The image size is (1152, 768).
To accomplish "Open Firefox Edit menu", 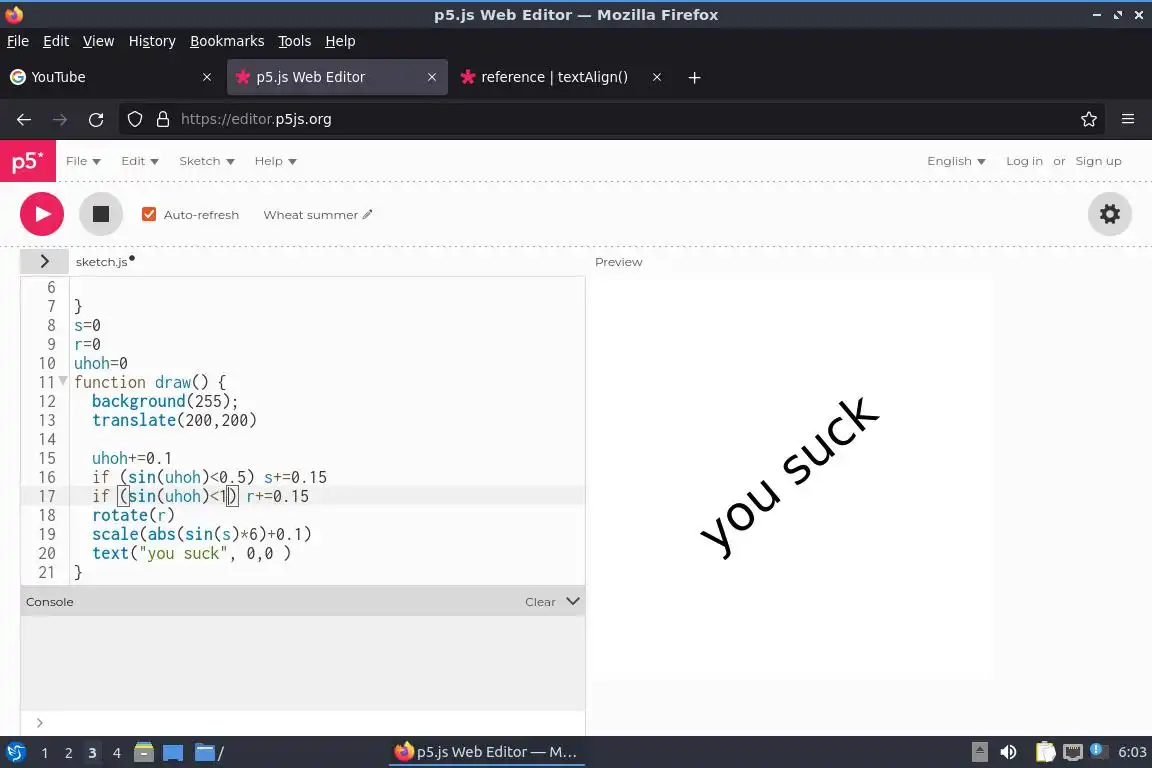I will coord(56,41).
